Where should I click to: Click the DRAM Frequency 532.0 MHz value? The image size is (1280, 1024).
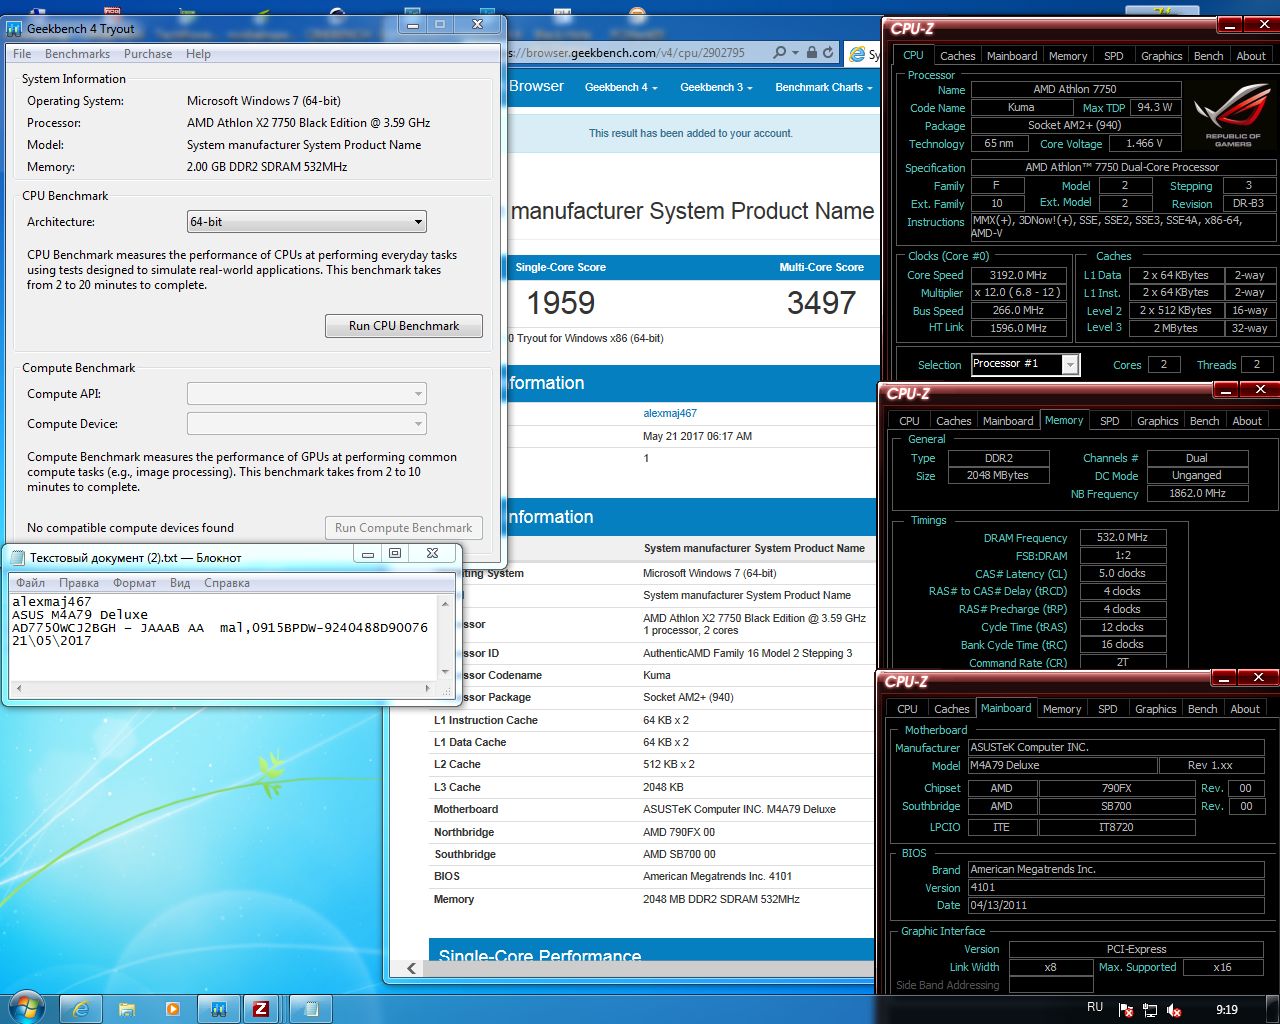pyautogui.click(x=1122, y=537)
